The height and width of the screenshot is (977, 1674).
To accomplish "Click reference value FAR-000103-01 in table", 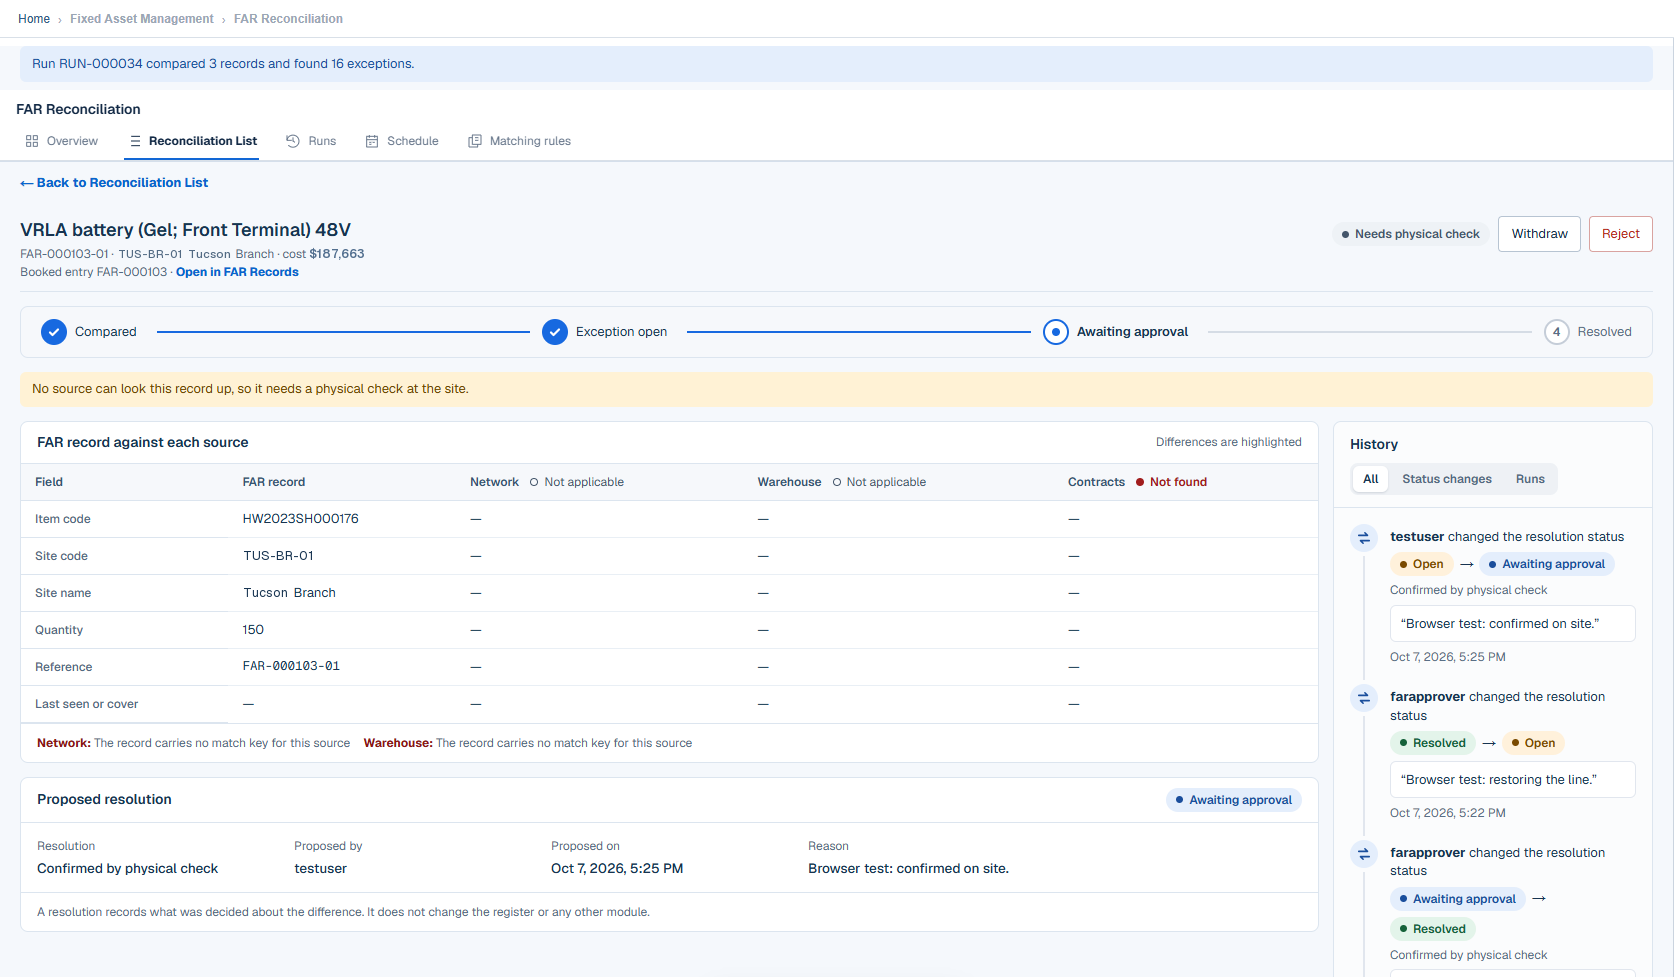I will pyautogui.click(x=291, y=666).
